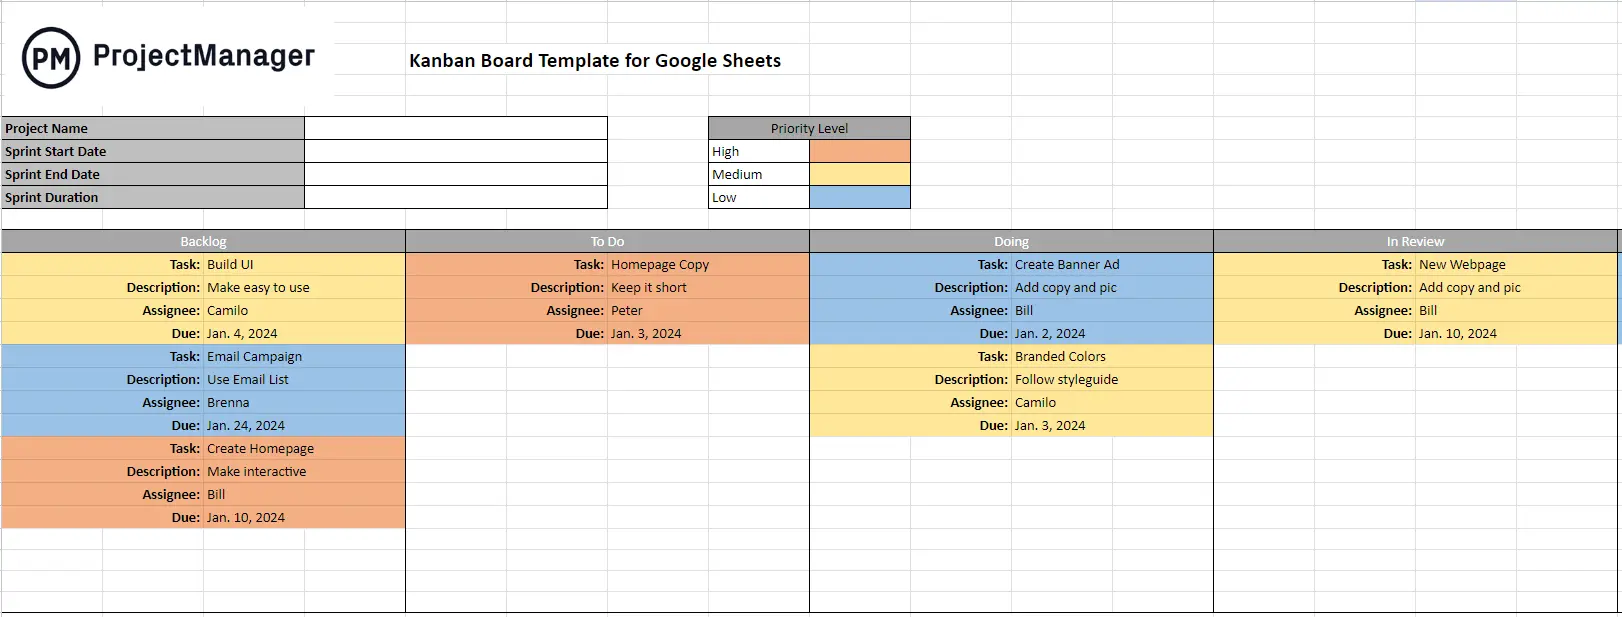Click the Brenna assignee cell
Viewport: 1622px width, 617px height.
pos(304,402)
